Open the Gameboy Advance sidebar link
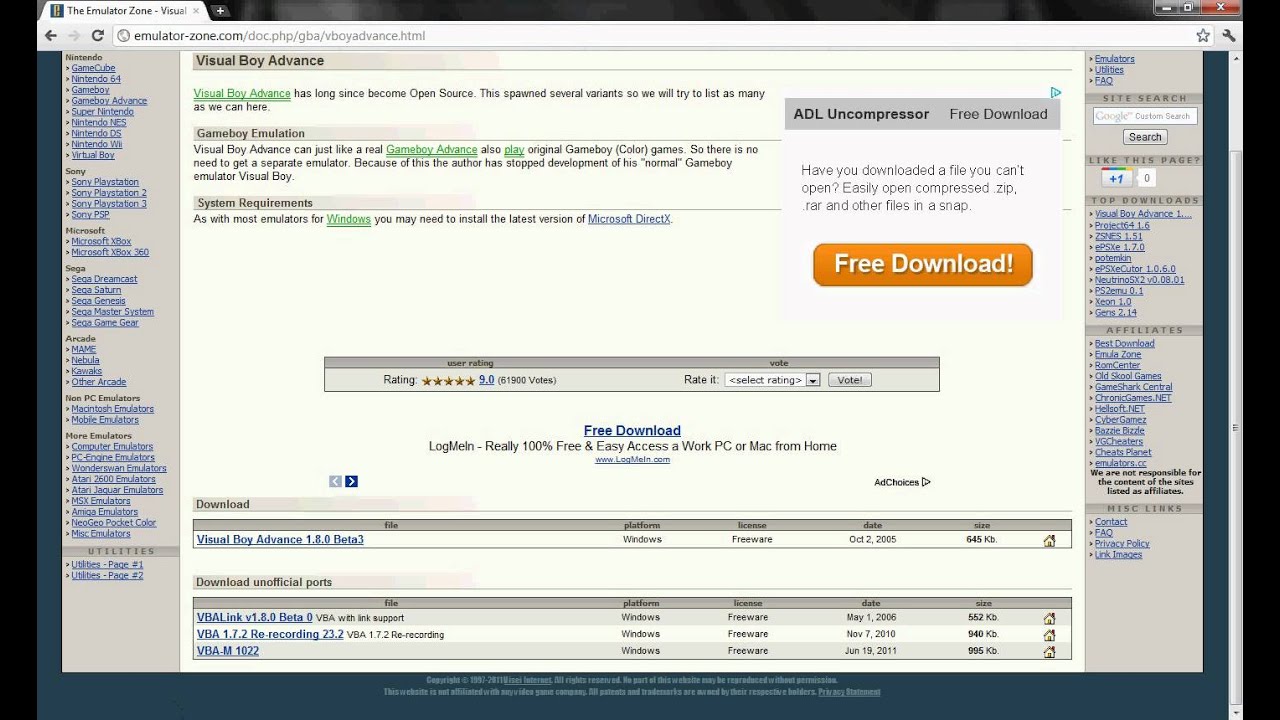Screen dimensions: 1280x720 109,101
